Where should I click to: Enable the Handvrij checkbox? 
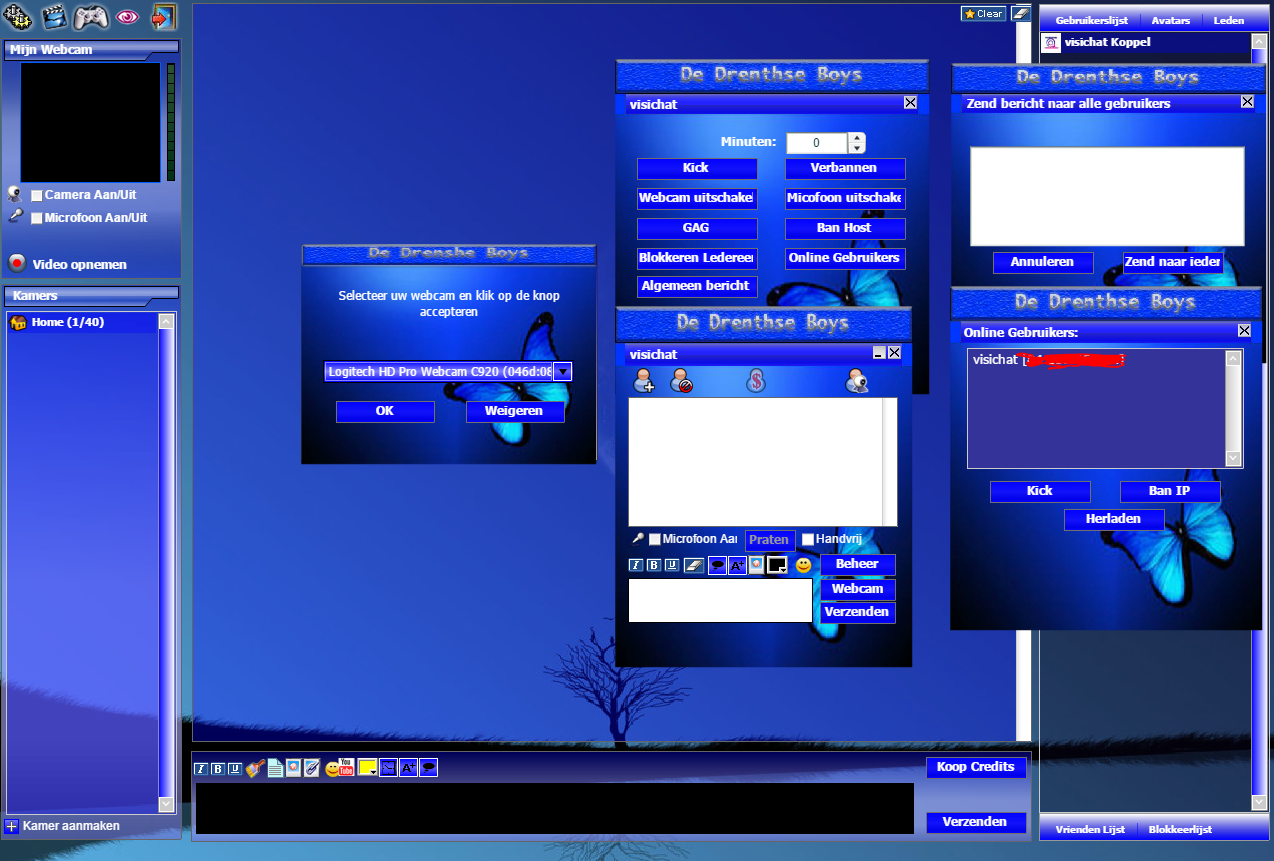pos(808,539)
